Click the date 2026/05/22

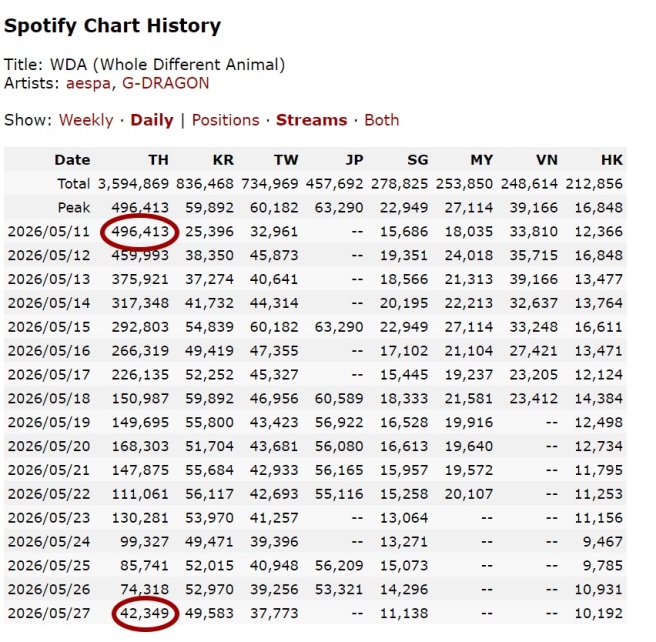pos(49,494)
